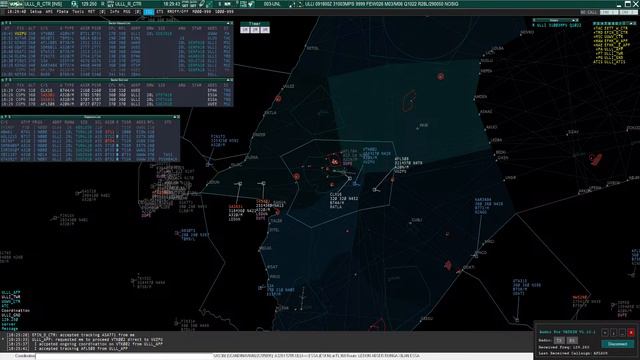Click the NE CALL button

pos(589,12)
